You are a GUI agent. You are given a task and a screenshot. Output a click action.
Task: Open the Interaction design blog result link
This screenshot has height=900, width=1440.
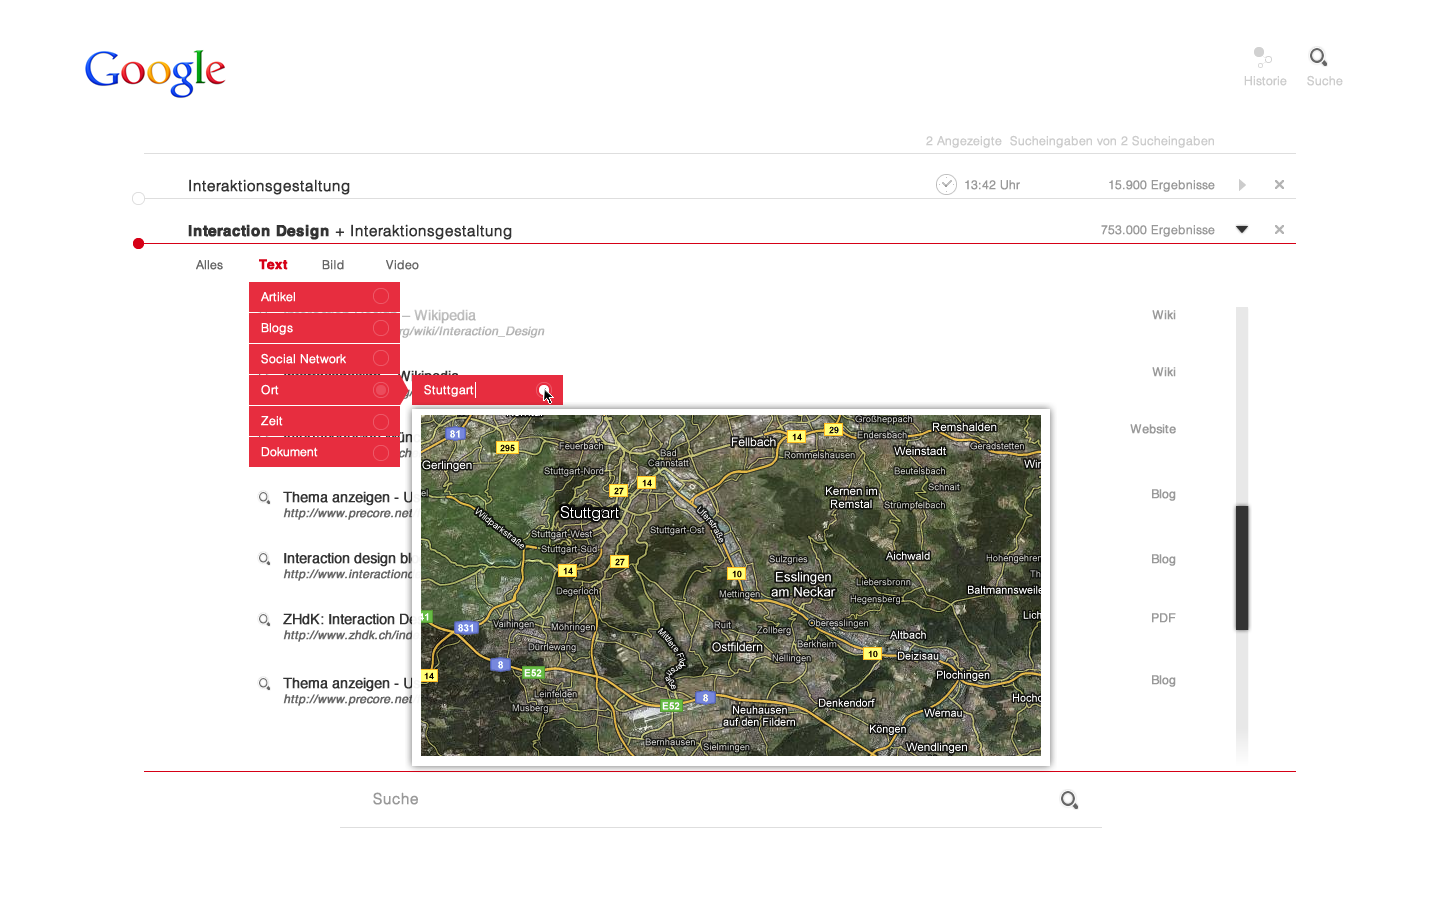click(x=347, y=558)
